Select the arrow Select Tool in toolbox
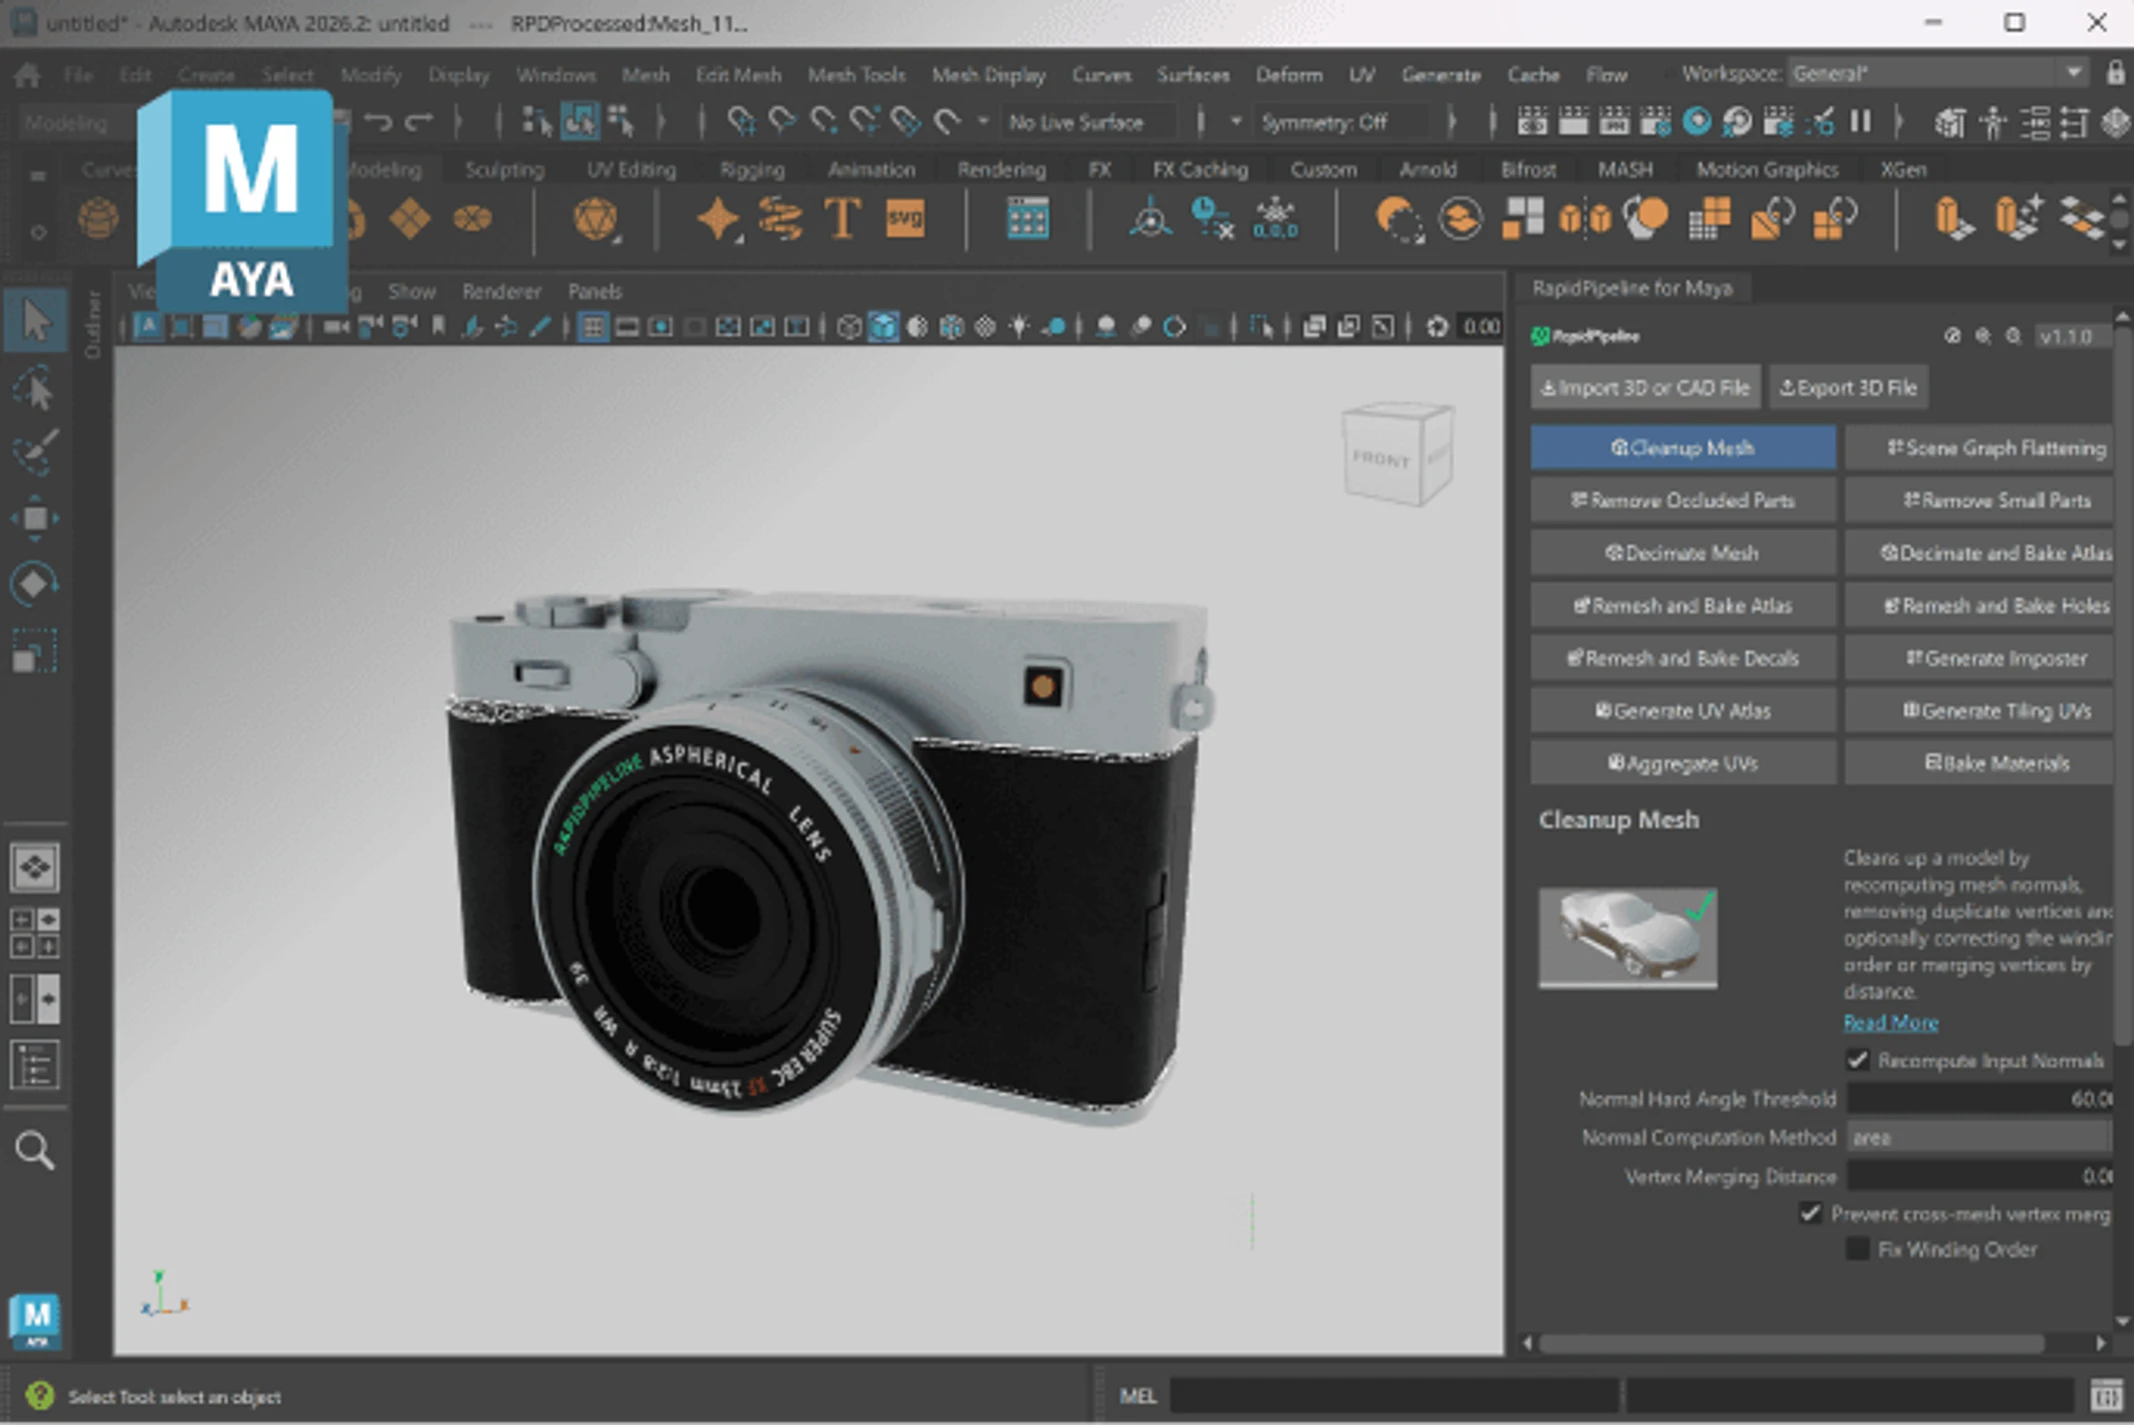Viewport: 2134px width, 1425px height. pos(35,322)
